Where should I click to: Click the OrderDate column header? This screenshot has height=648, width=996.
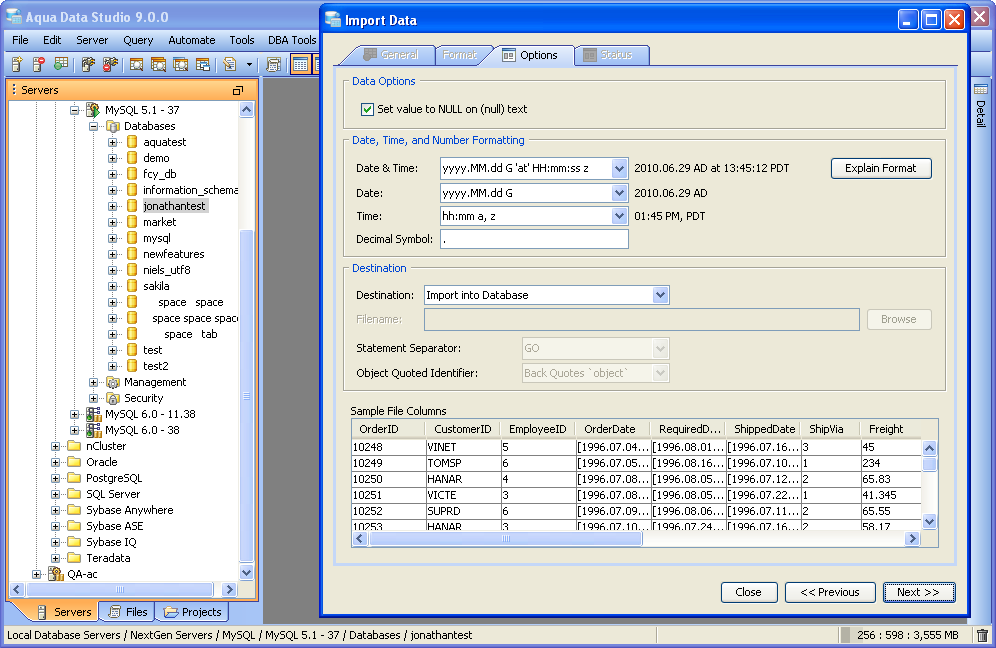click(610, 429)
